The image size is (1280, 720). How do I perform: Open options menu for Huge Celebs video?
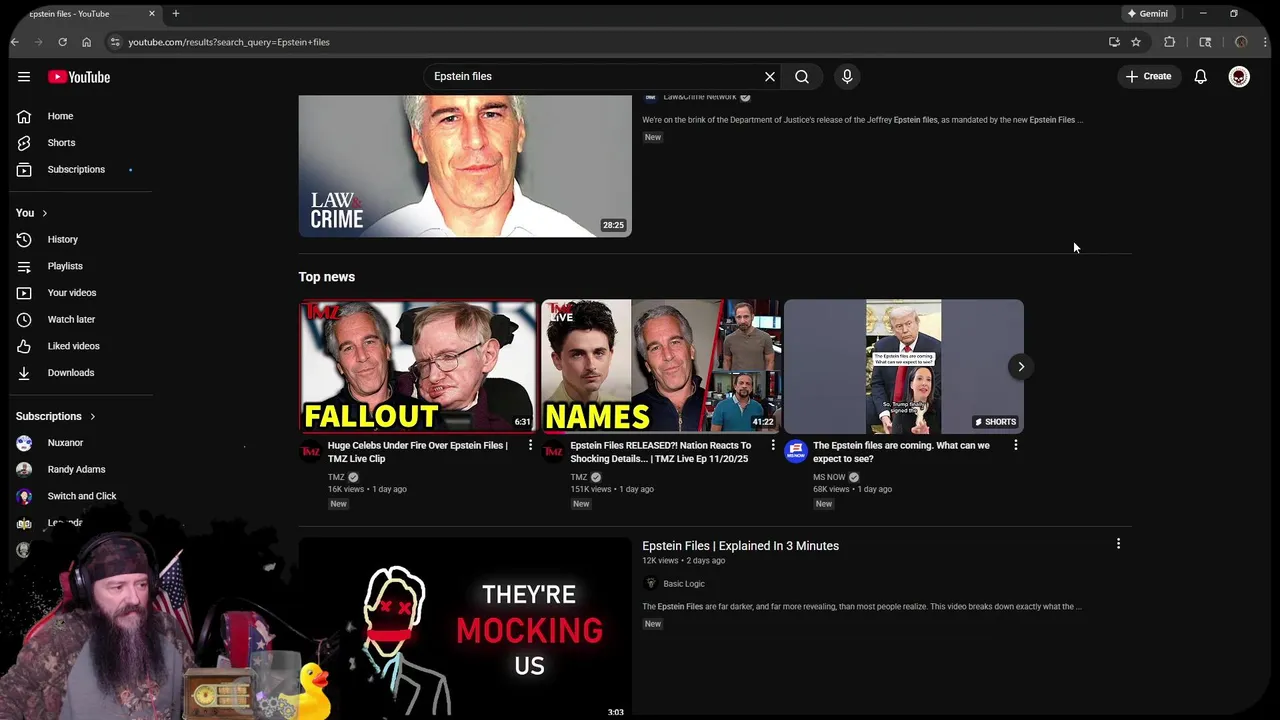click(x=530, y=445)
